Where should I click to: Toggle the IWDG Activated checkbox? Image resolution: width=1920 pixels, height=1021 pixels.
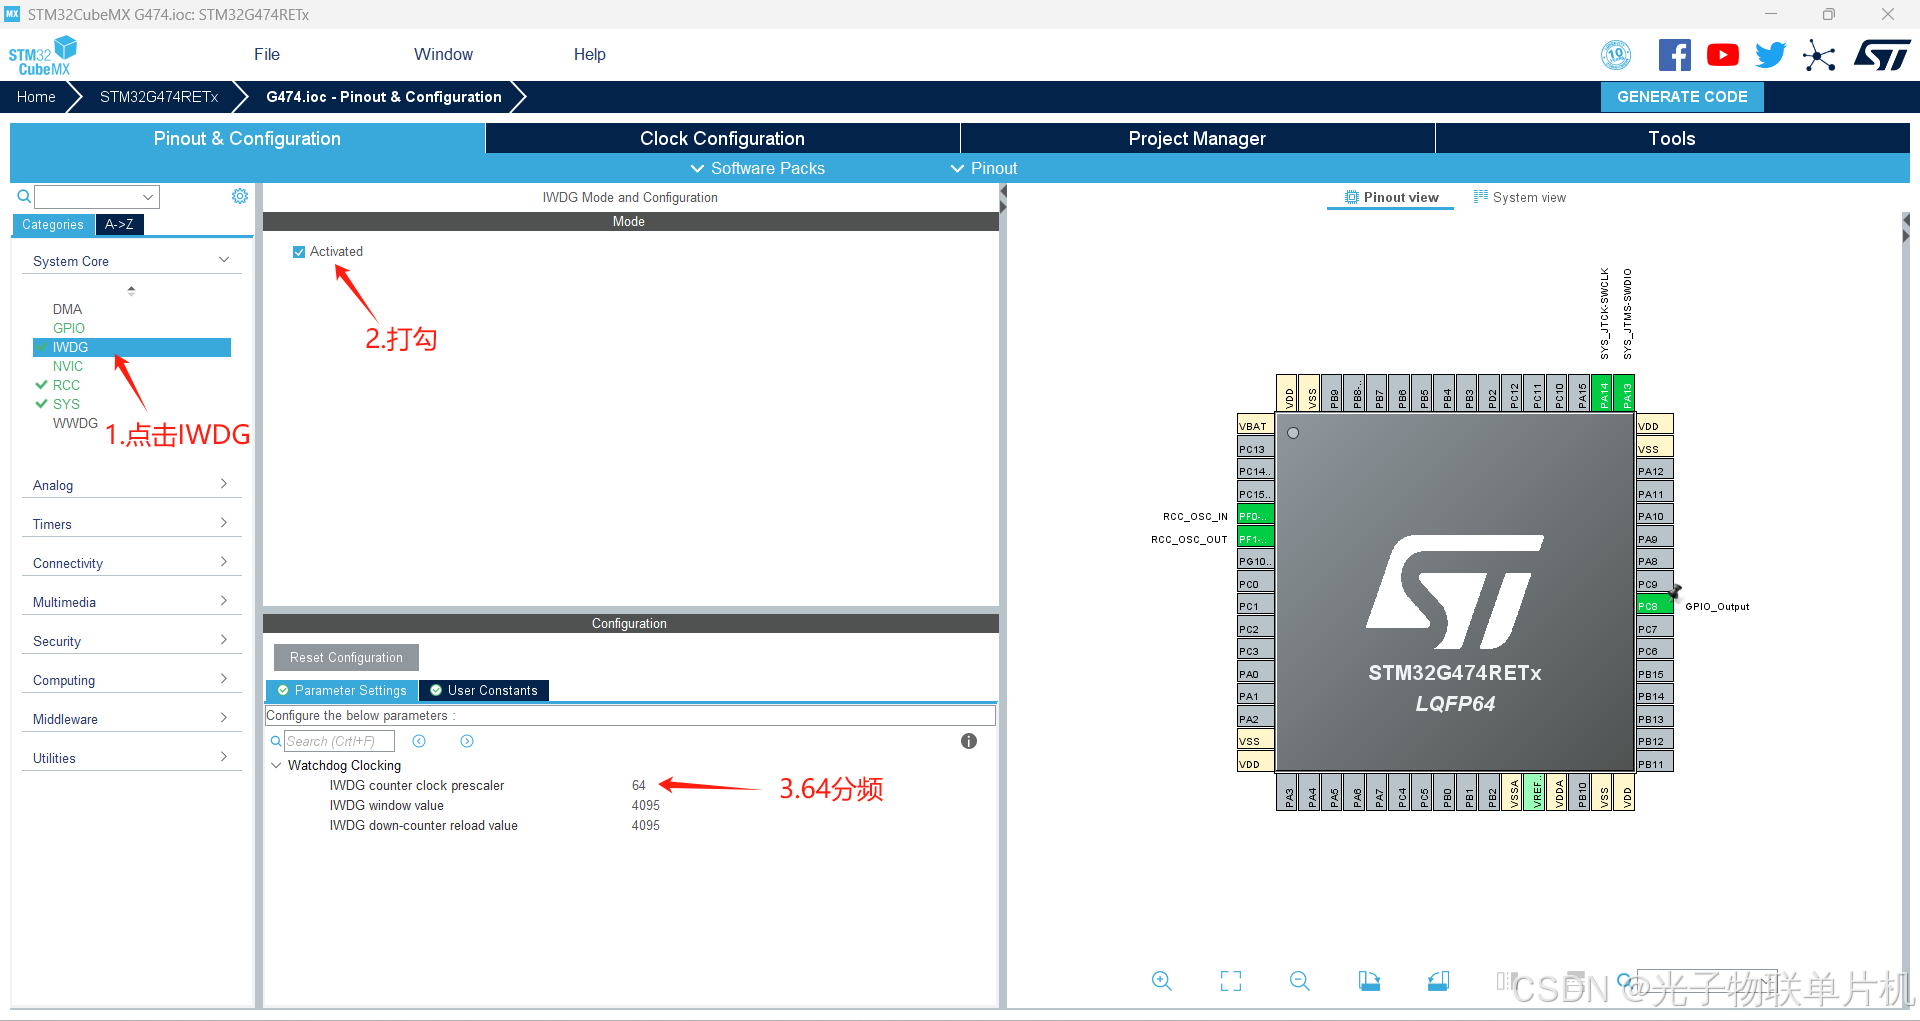pos(299,252)
